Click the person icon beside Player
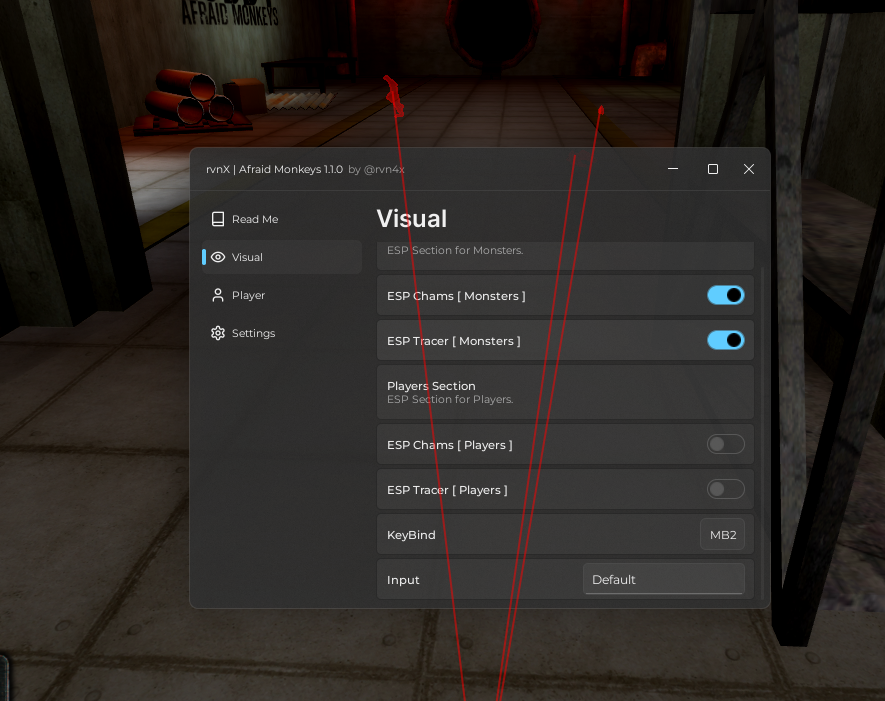885x701 pixels. pos(218,295)
